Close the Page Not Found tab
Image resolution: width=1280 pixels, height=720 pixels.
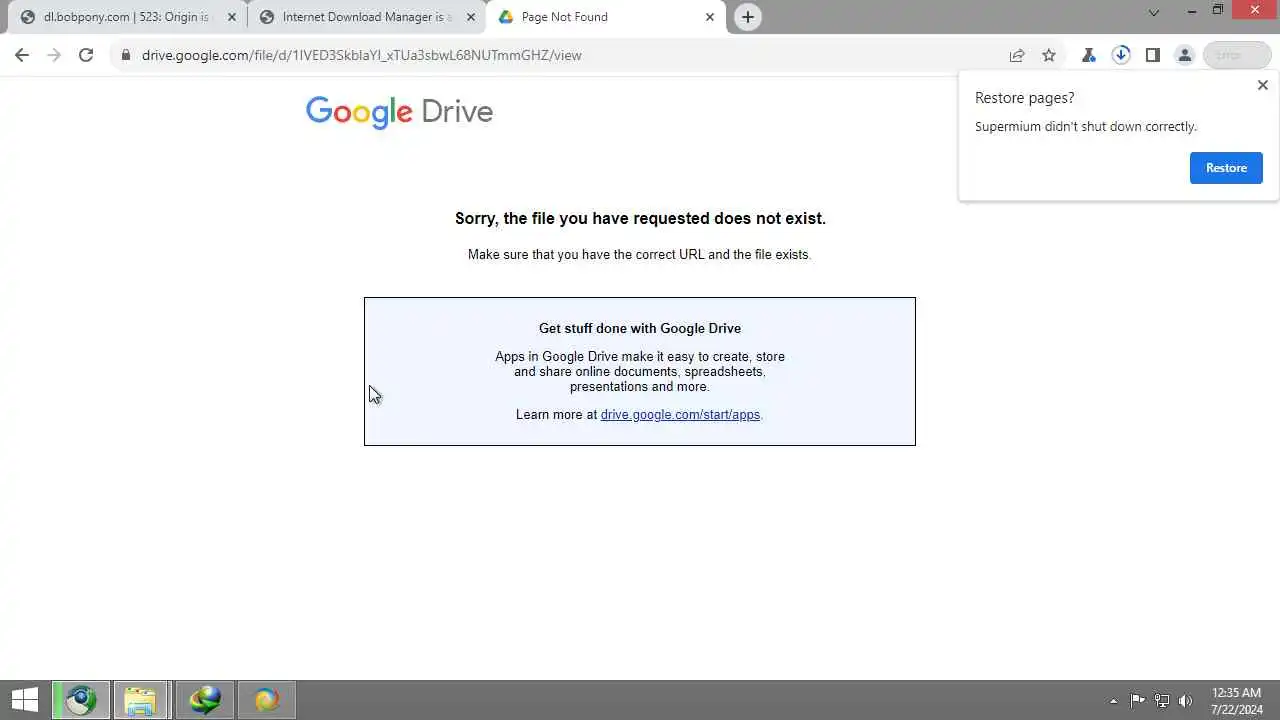(710, 17)
